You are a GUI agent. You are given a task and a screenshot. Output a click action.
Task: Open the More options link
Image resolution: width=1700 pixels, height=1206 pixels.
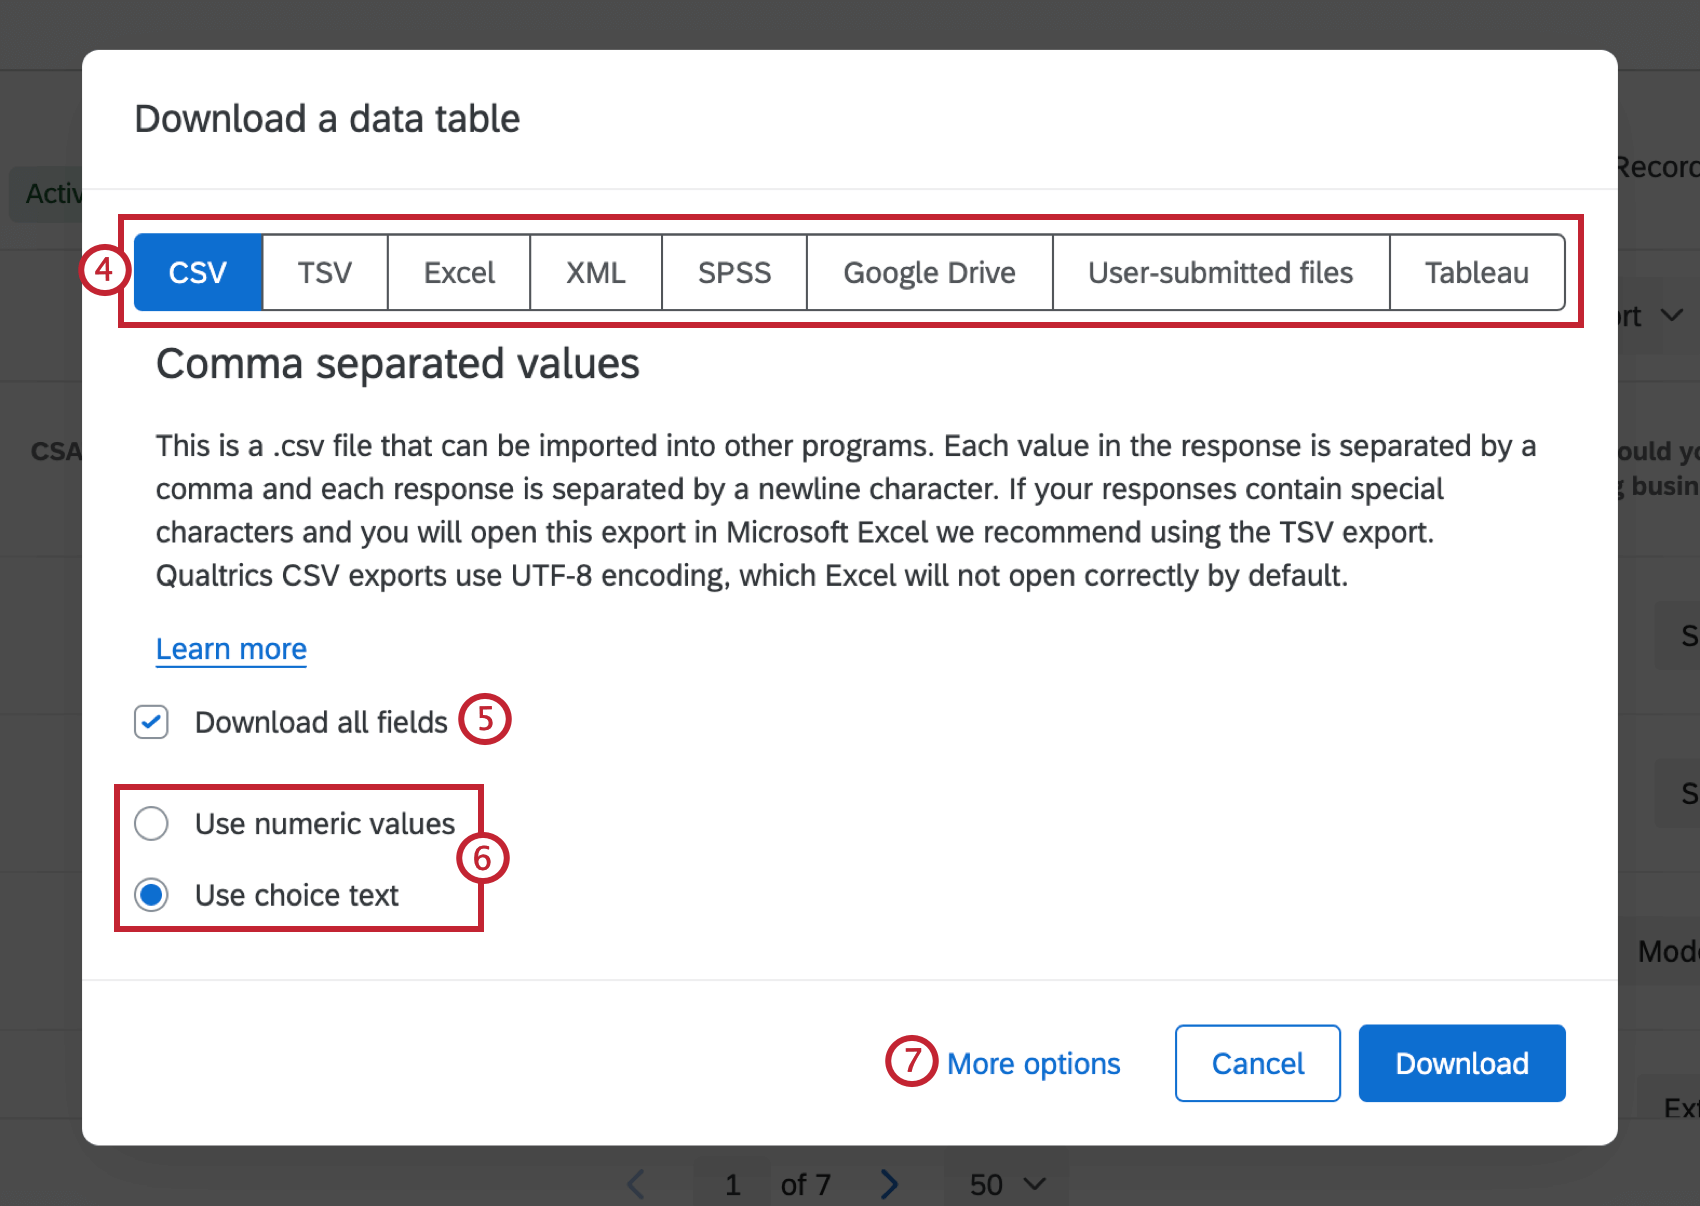[x=1033, y=1063]
